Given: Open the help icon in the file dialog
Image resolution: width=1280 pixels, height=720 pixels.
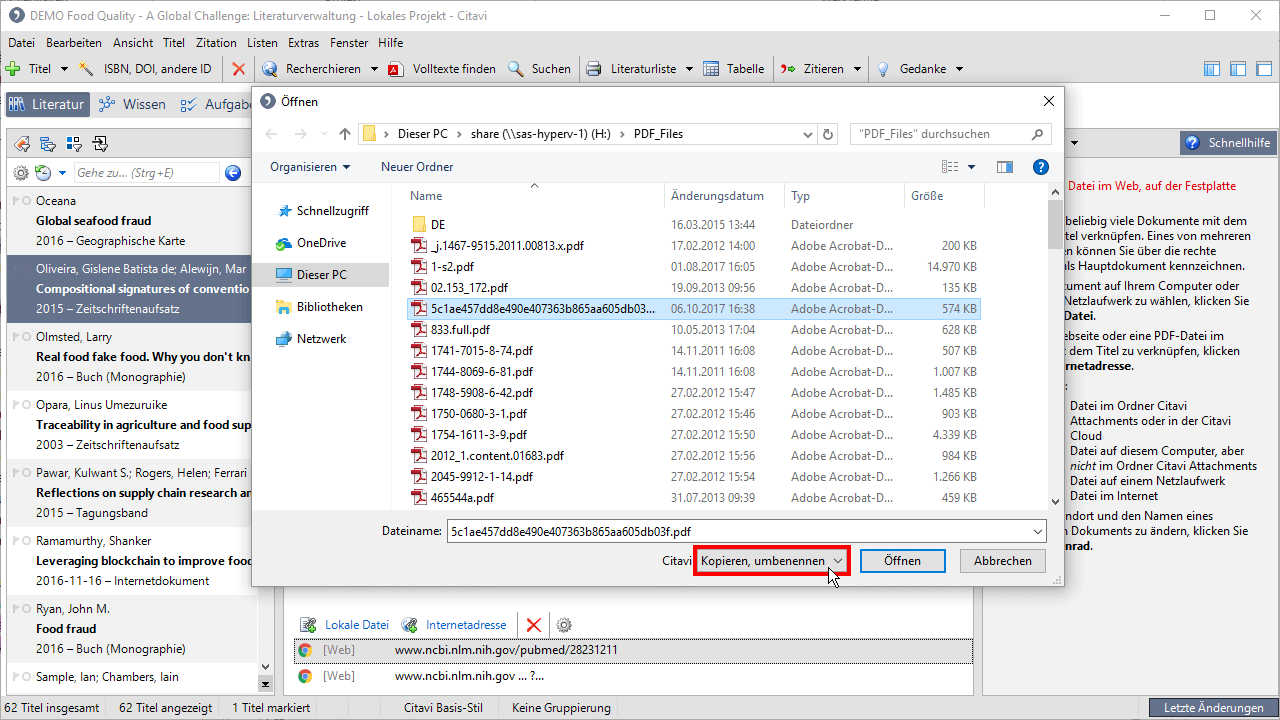Looking at the screenshot, I should coord(1040,167).
